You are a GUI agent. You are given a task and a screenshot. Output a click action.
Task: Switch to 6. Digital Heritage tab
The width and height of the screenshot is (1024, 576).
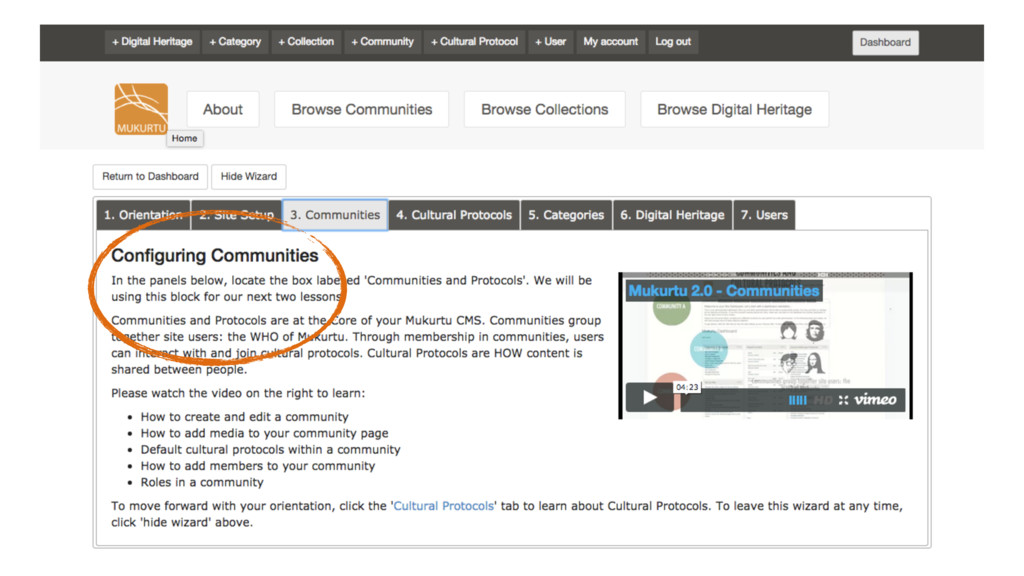coord(673,215)
